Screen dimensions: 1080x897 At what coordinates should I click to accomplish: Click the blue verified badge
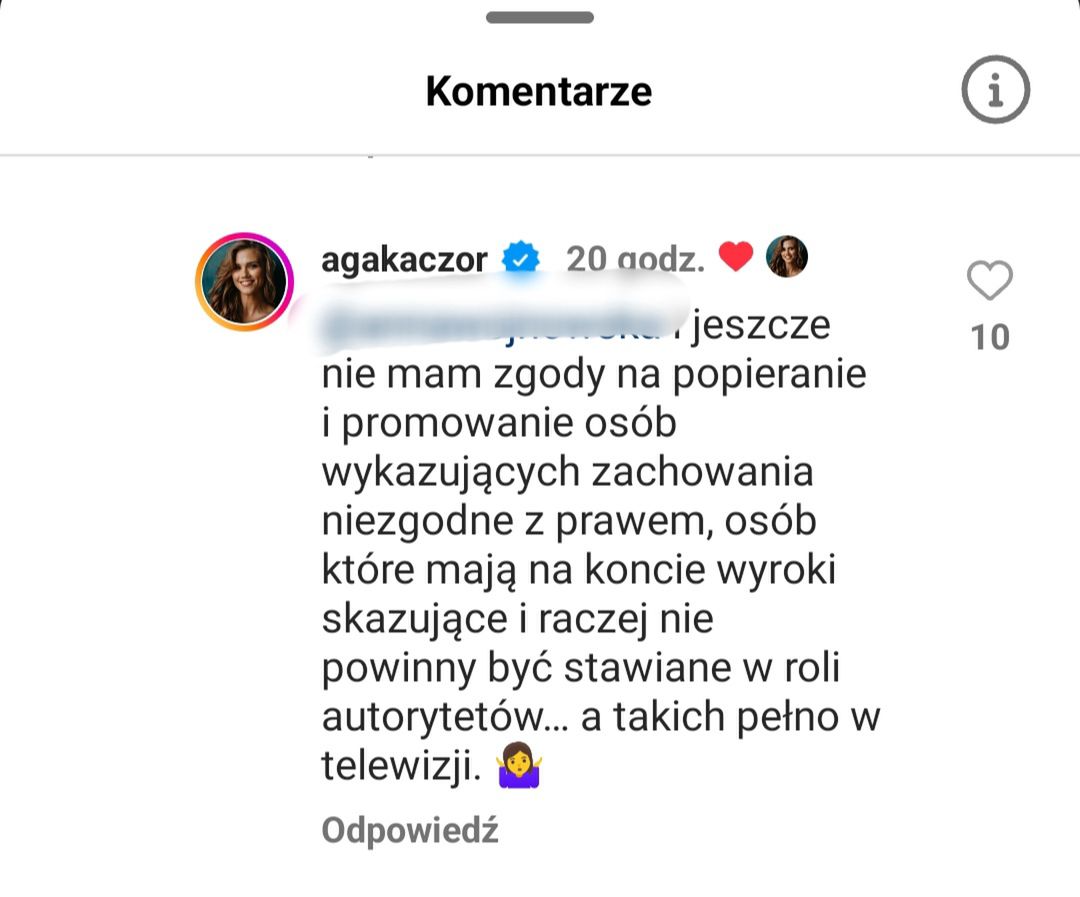pyautogui.click(x=520, y=259)
